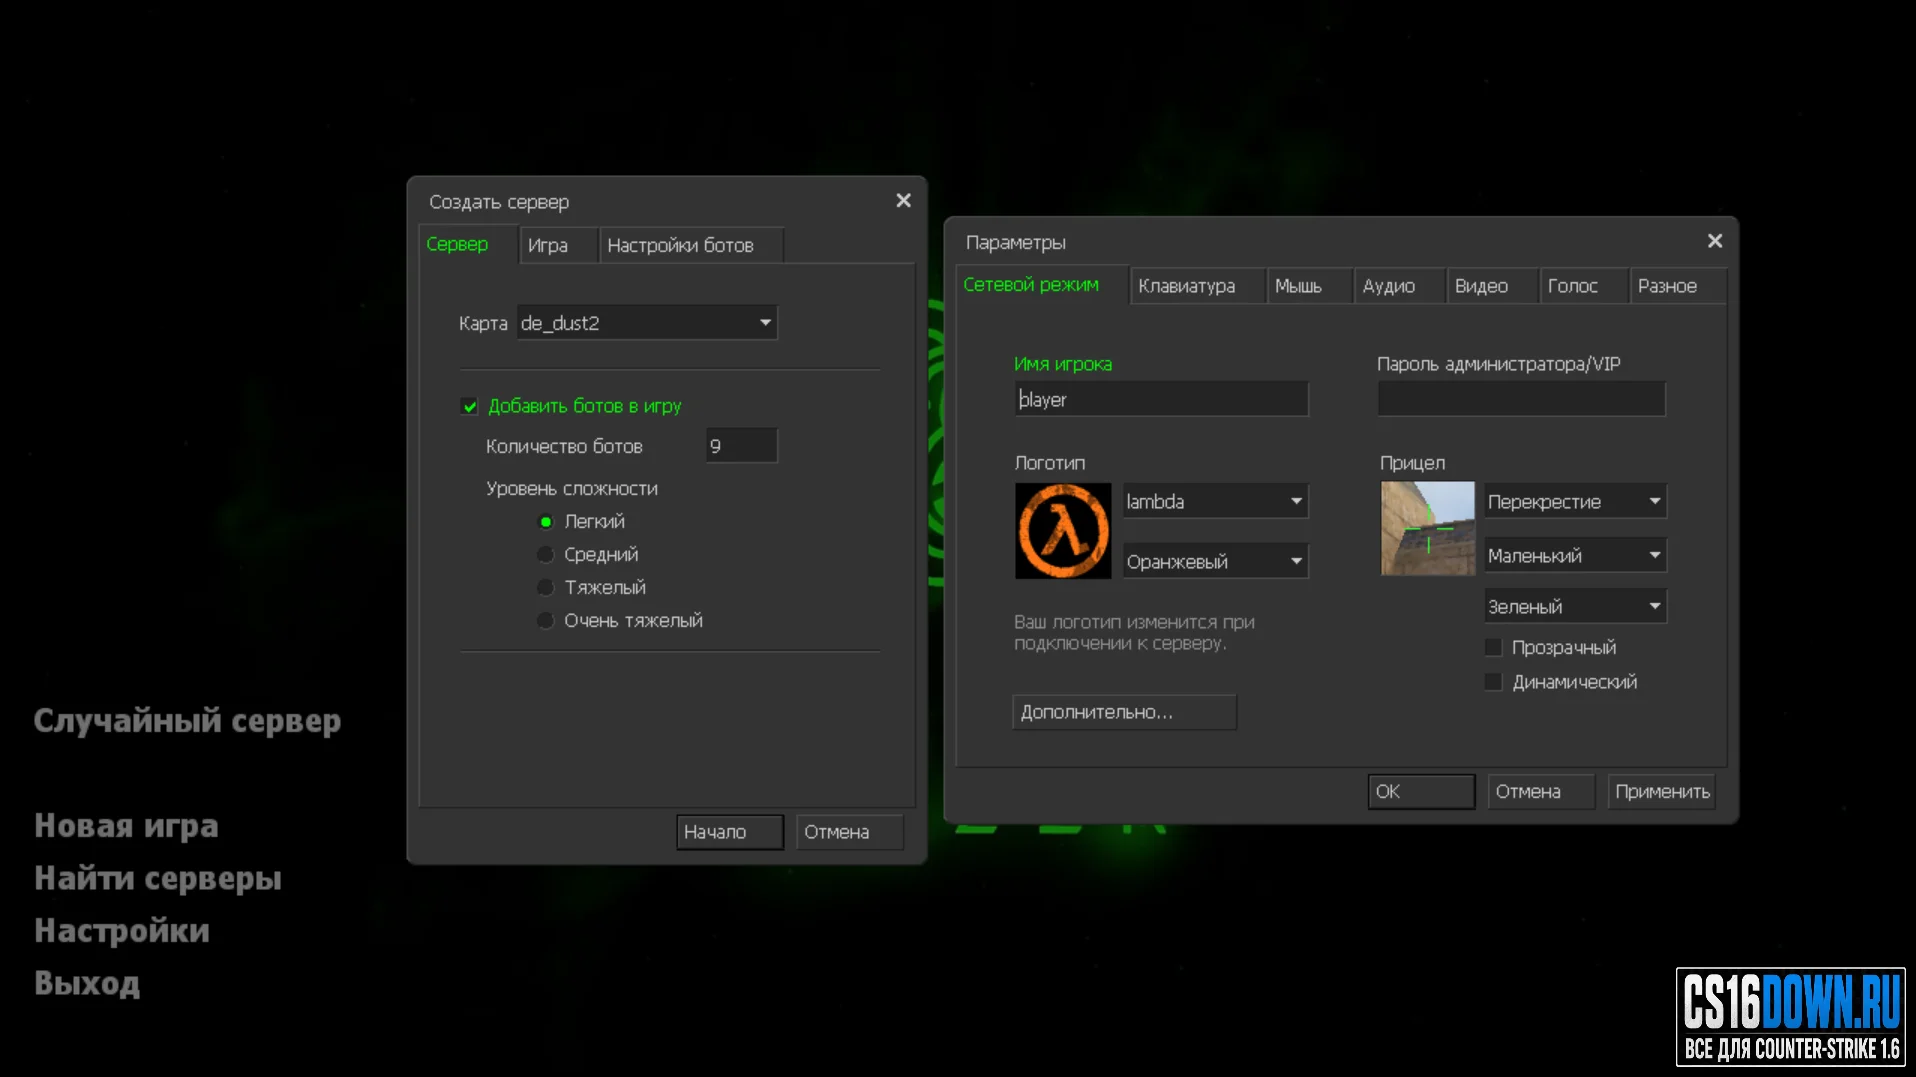Click the crosshair preview thumbnail
Screen dimensions: 1916x1077
pos(1427,528)
